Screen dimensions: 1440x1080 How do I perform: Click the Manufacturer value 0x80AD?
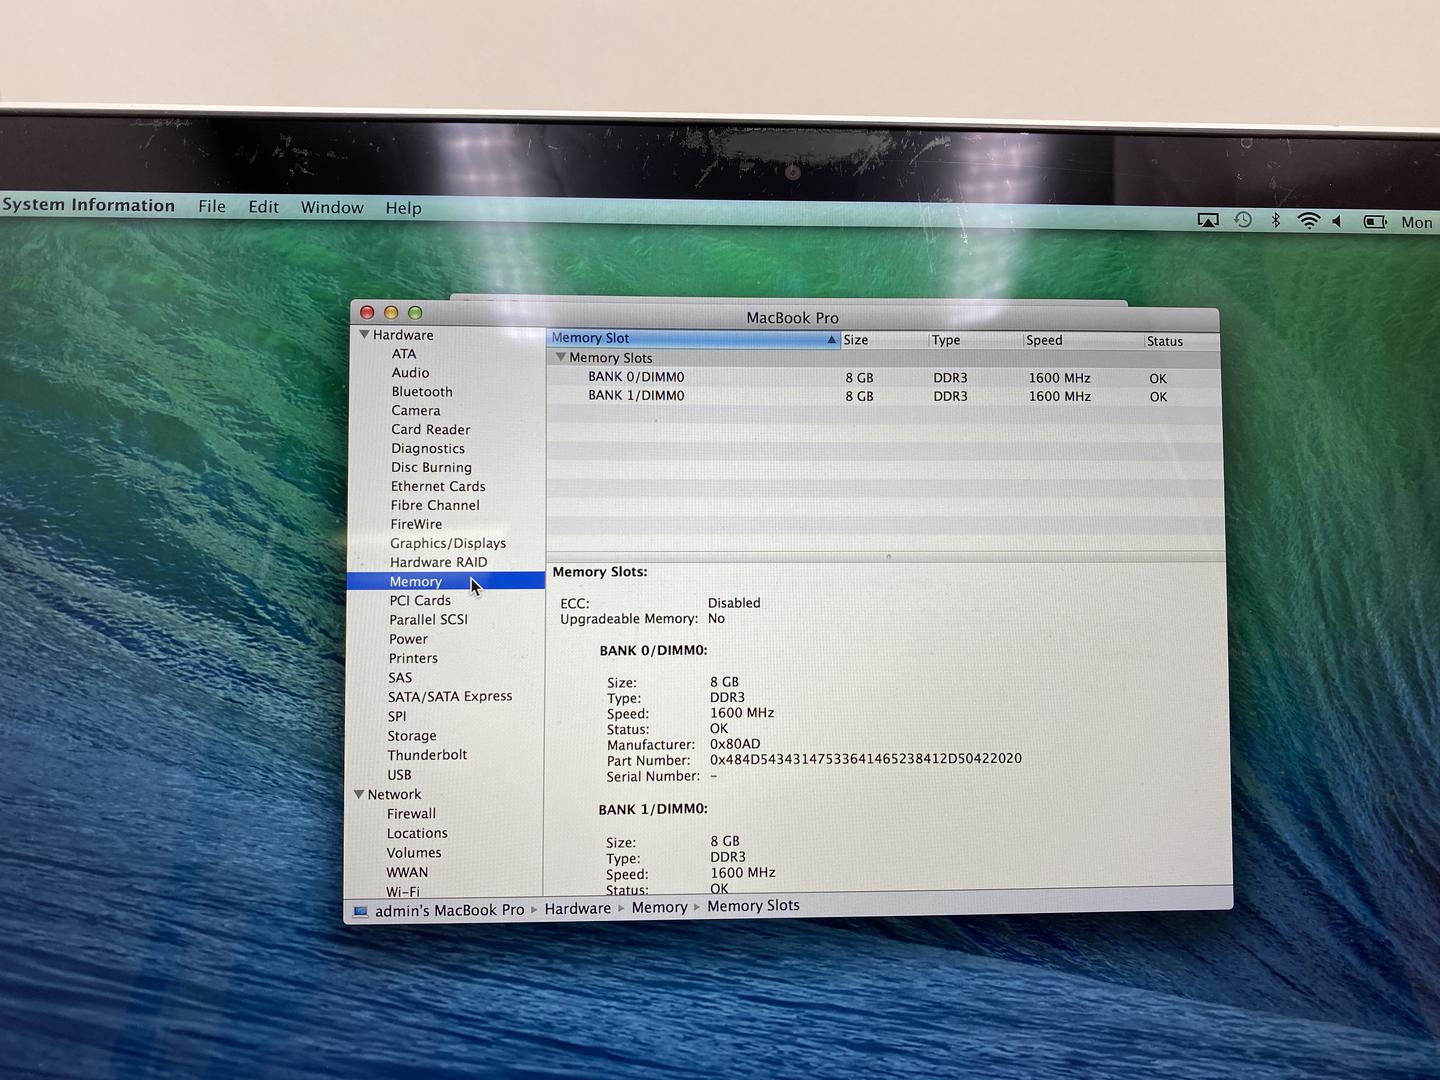pyautogui.click(x=735, y=744)
